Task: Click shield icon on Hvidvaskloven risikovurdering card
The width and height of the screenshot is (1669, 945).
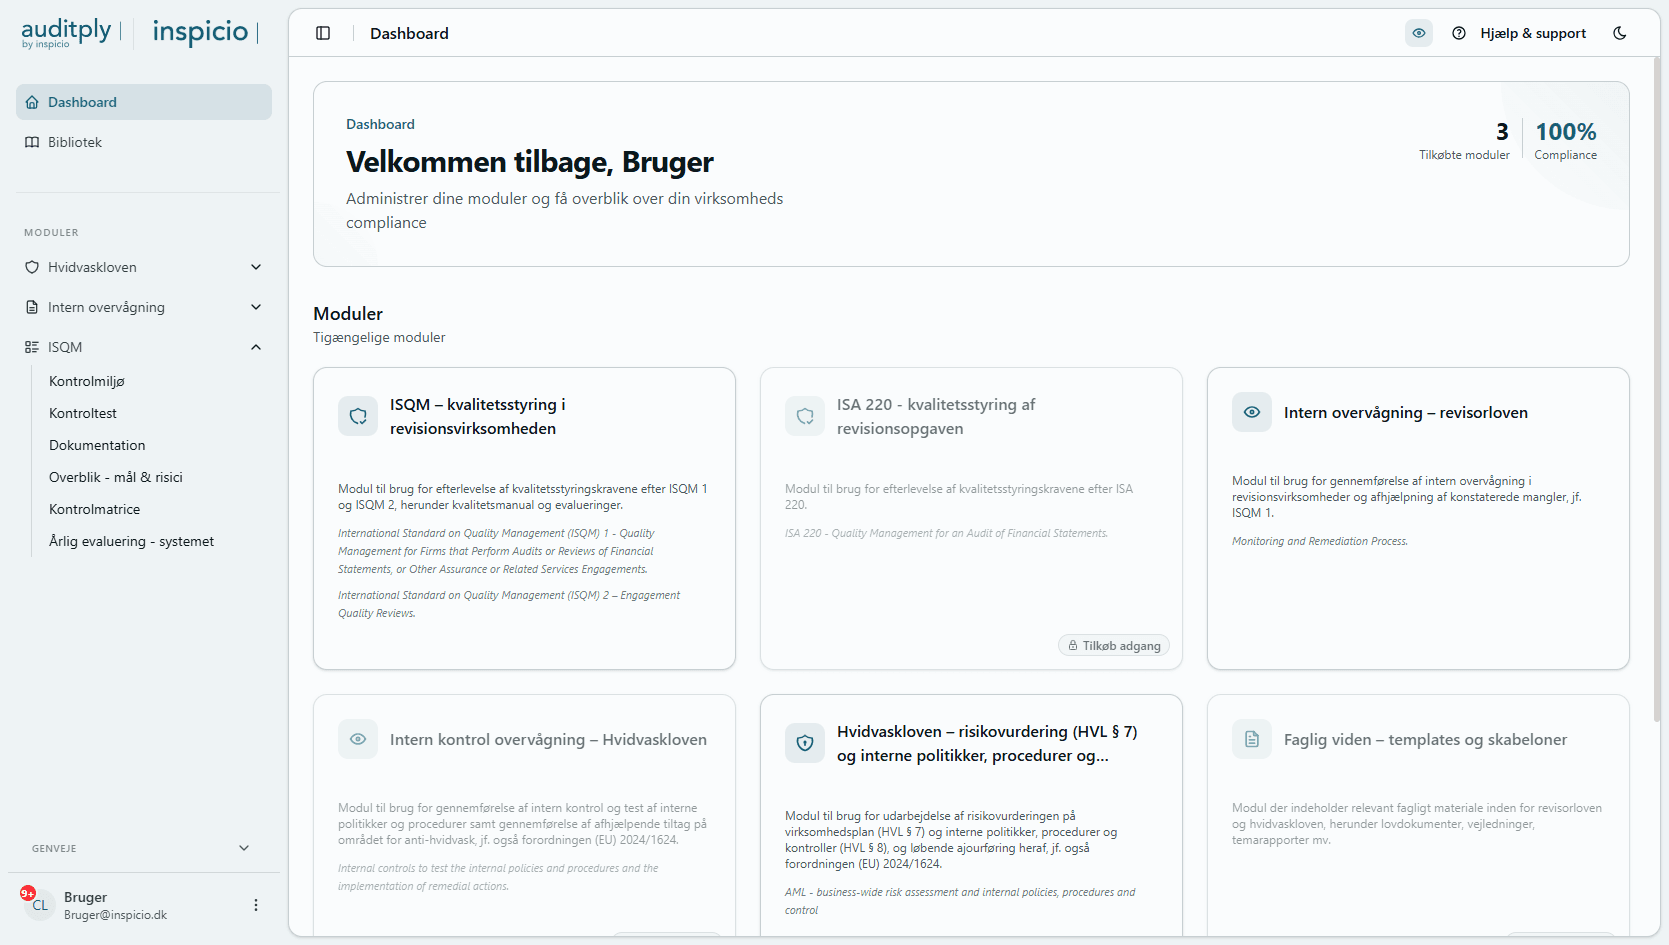Action: (x=805, y=743)
